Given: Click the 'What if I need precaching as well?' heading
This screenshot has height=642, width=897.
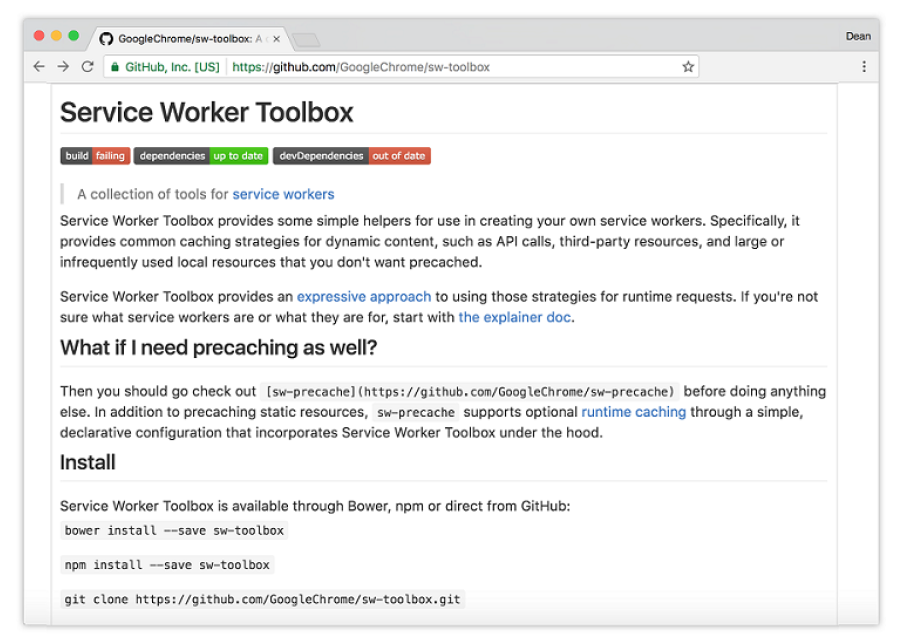Looking at the screenshot, I should (x=219, y=347).
